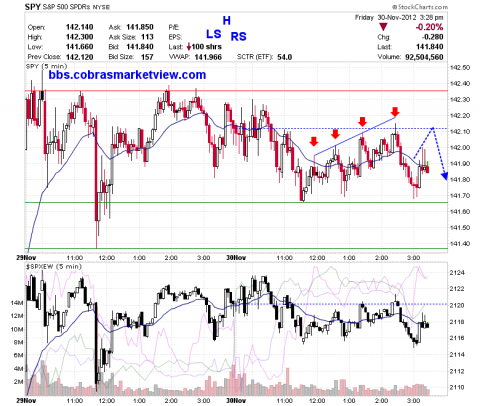Click the Bid Size value 157
480x406 pixels.
click(147, 57)
